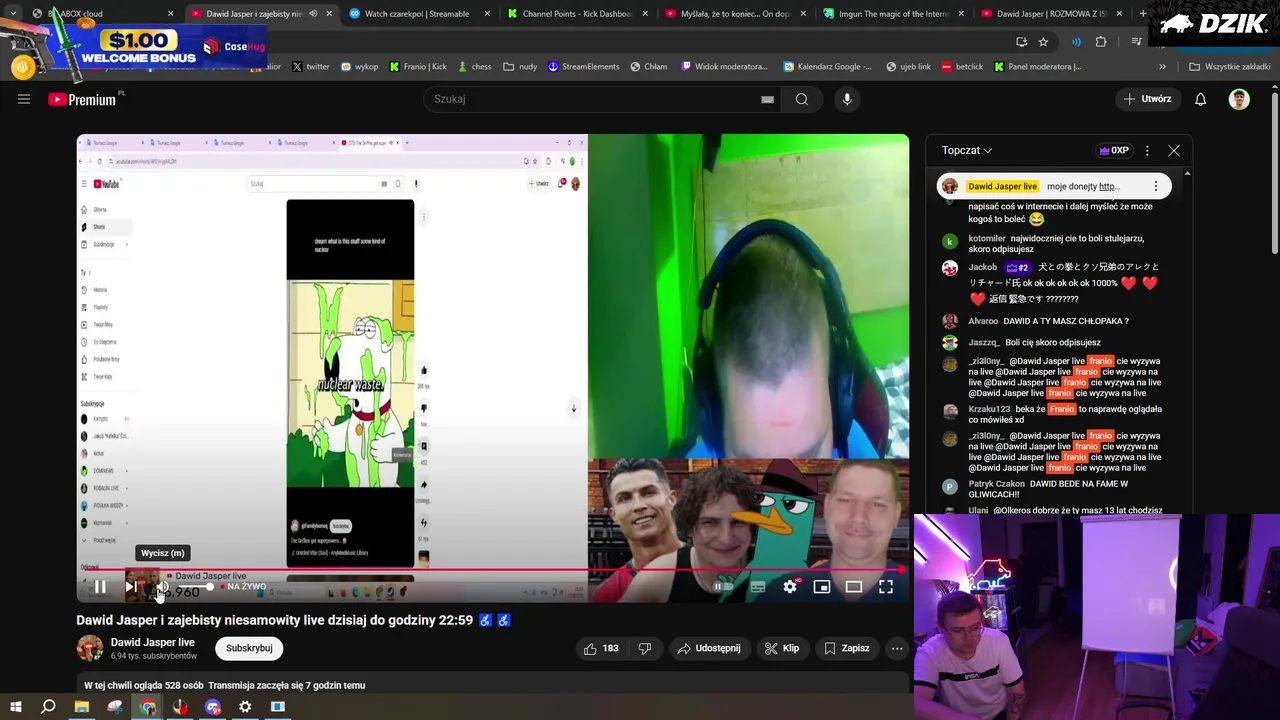Adjust the player volume slider

(195, 587)
